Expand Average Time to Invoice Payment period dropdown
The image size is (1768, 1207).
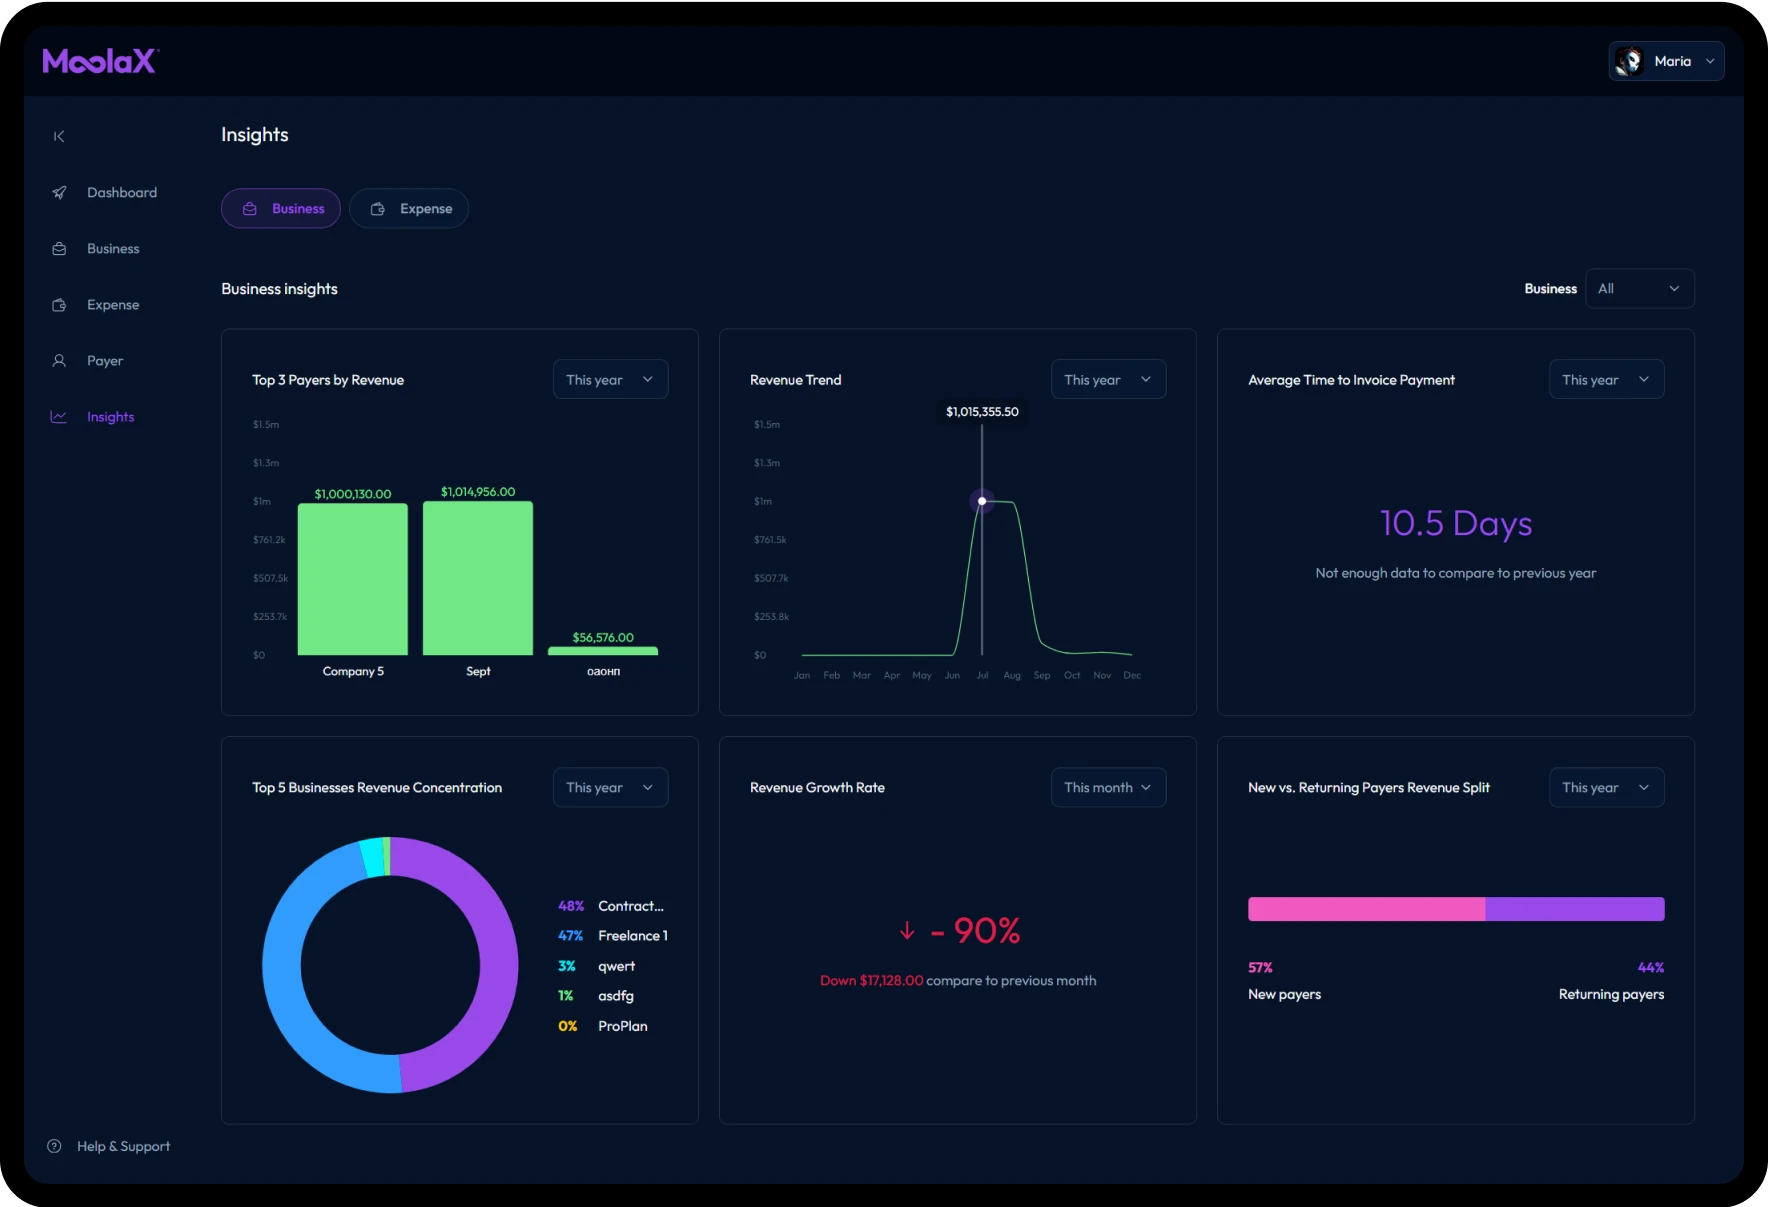point(1606,380)
